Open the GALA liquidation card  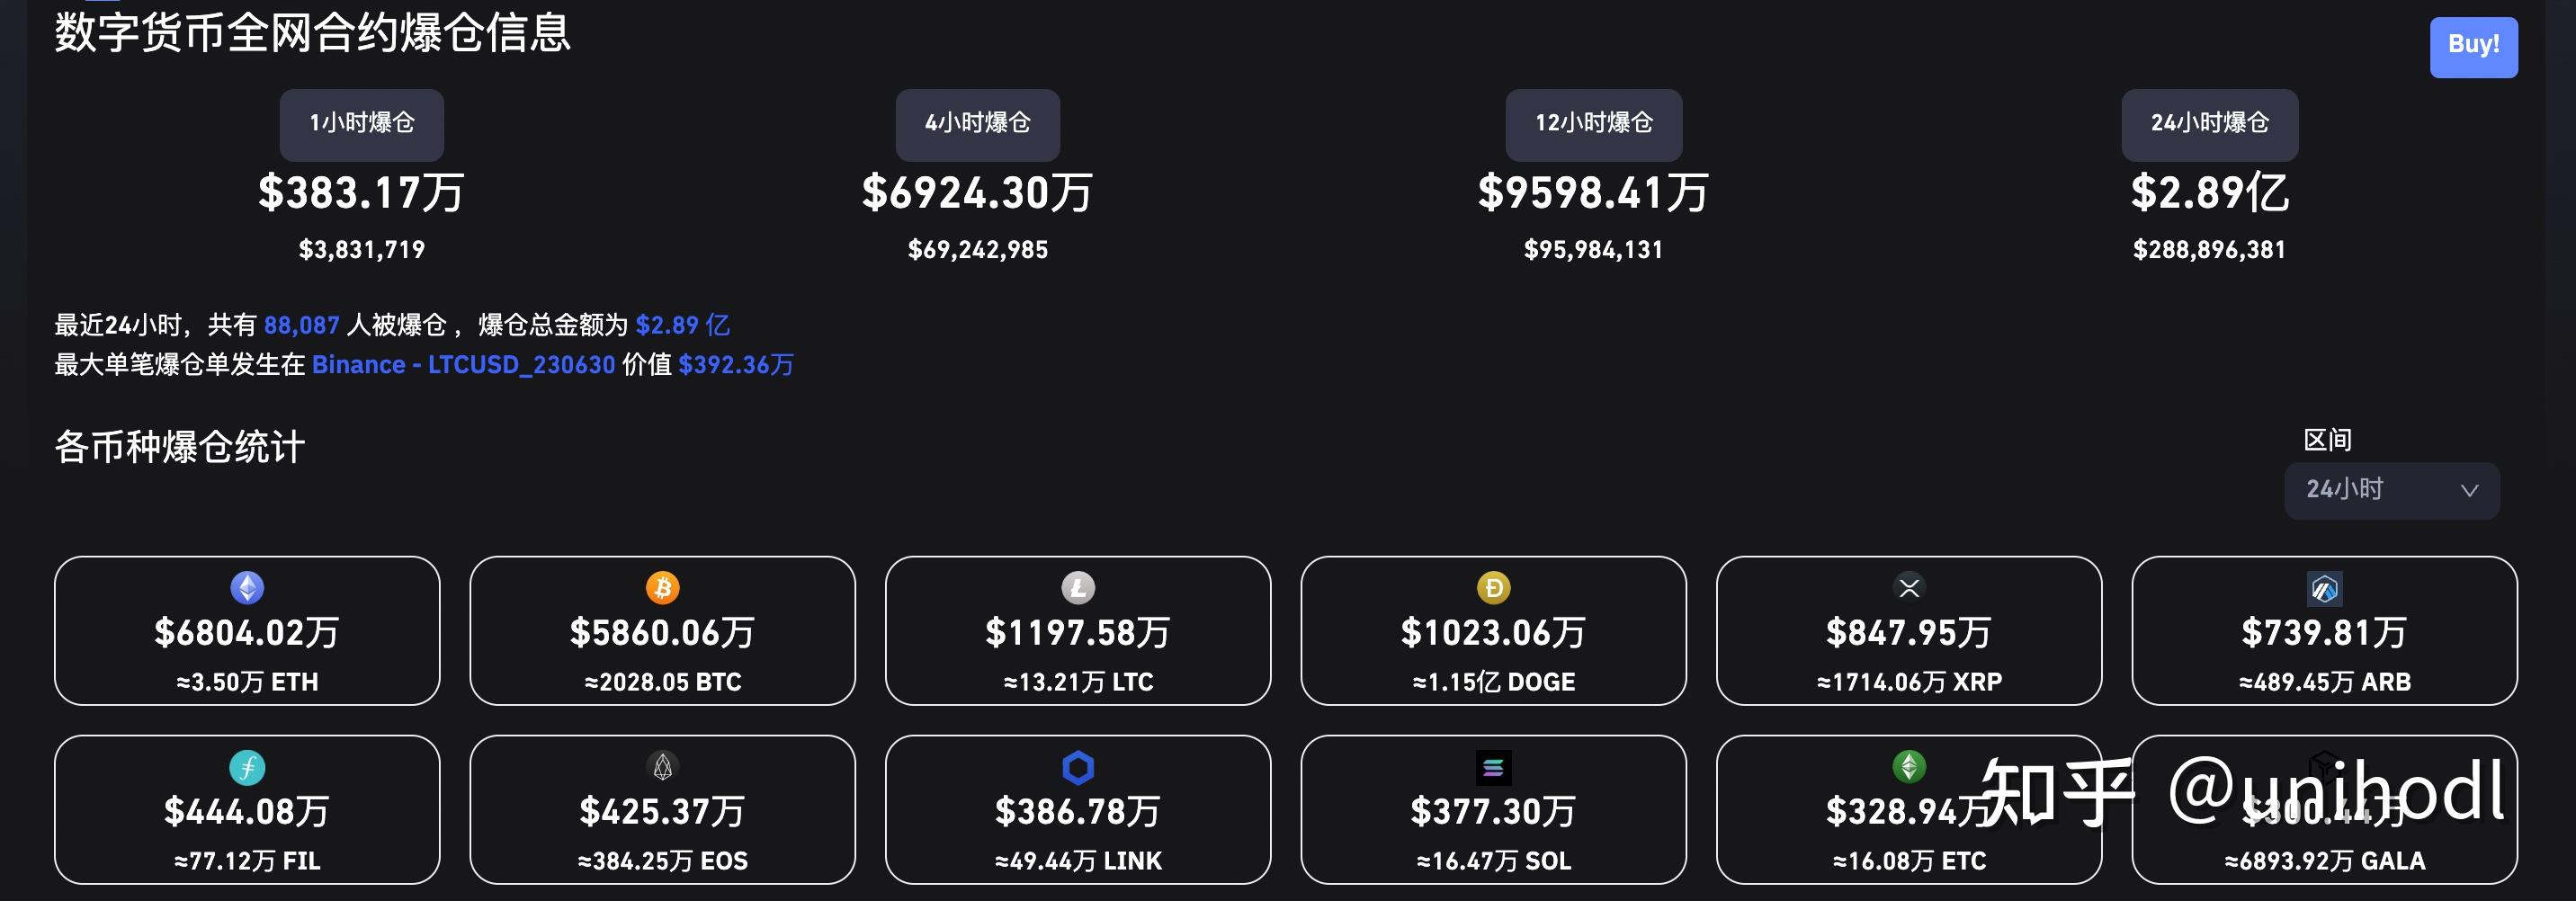2324,809
